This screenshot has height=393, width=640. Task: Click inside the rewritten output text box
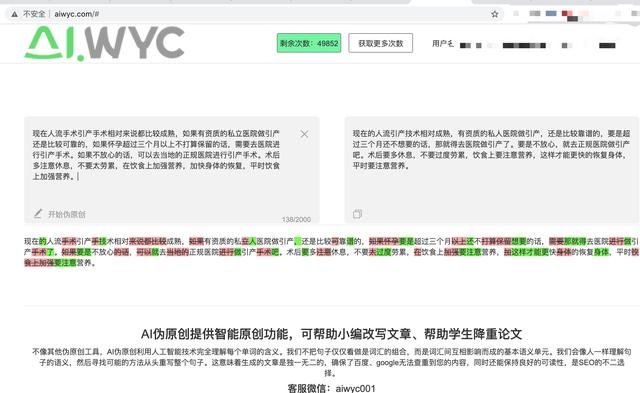(492, 170)
